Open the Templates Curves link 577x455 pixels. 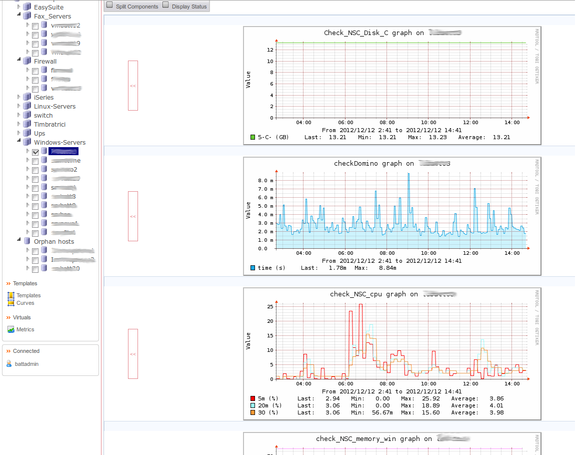coord(28,299)
